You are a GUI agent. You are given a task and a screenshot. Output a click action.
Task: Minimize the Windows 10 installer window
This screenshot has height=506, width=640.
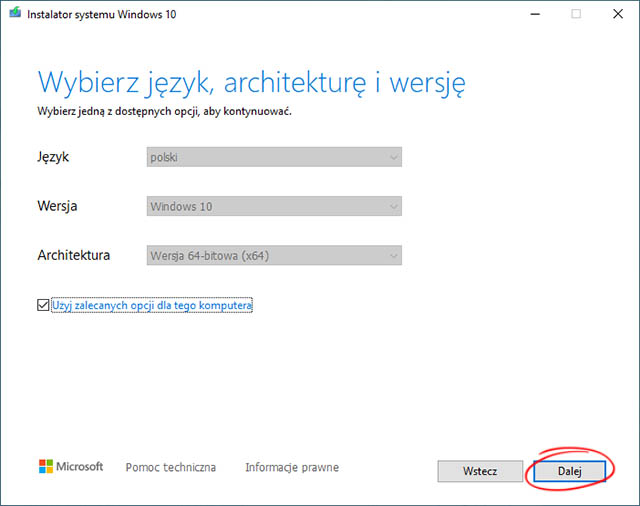tap(530, 14)
